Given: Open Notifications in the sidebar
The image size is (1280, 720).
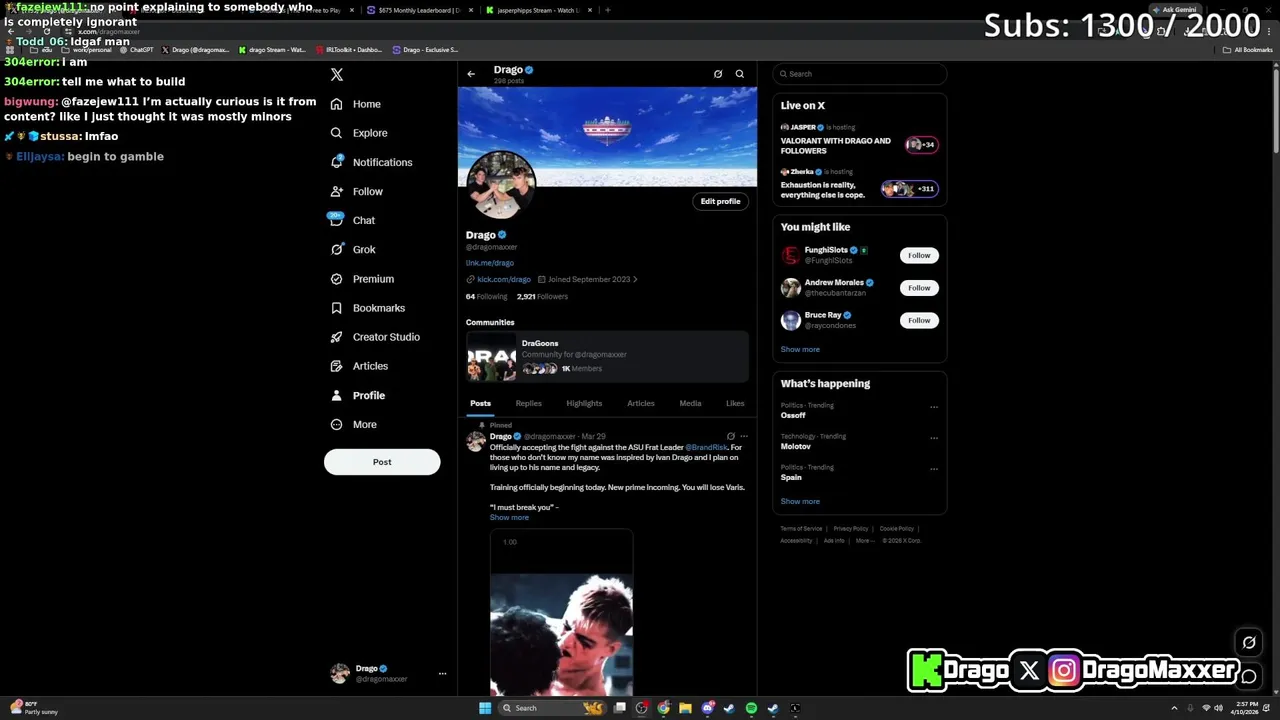Looking at the screenshot, I should [x=371, y=162].
